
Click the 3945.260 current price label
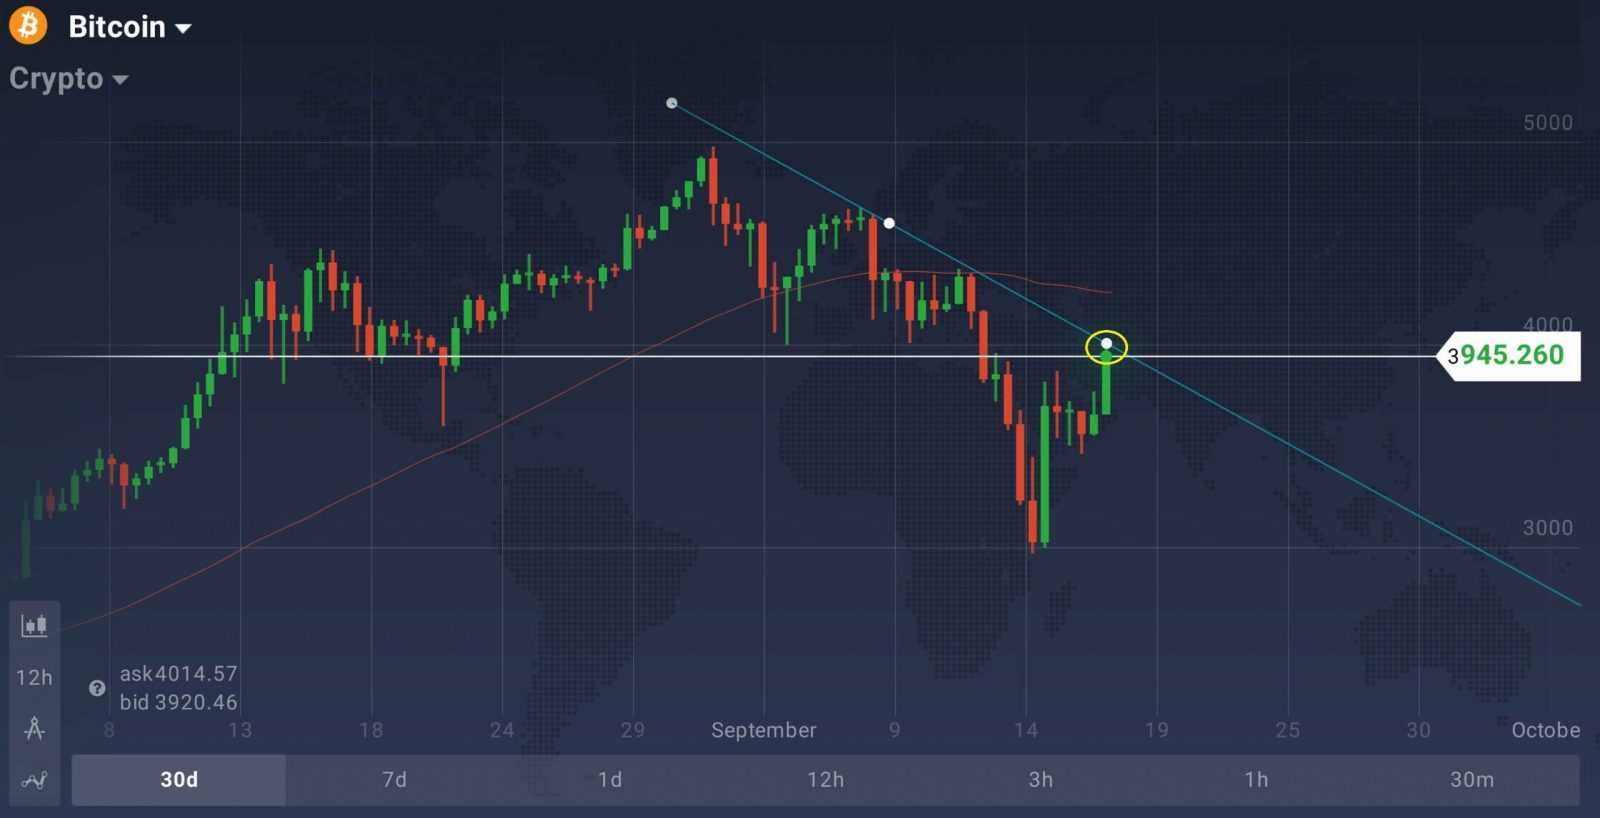1510,355
